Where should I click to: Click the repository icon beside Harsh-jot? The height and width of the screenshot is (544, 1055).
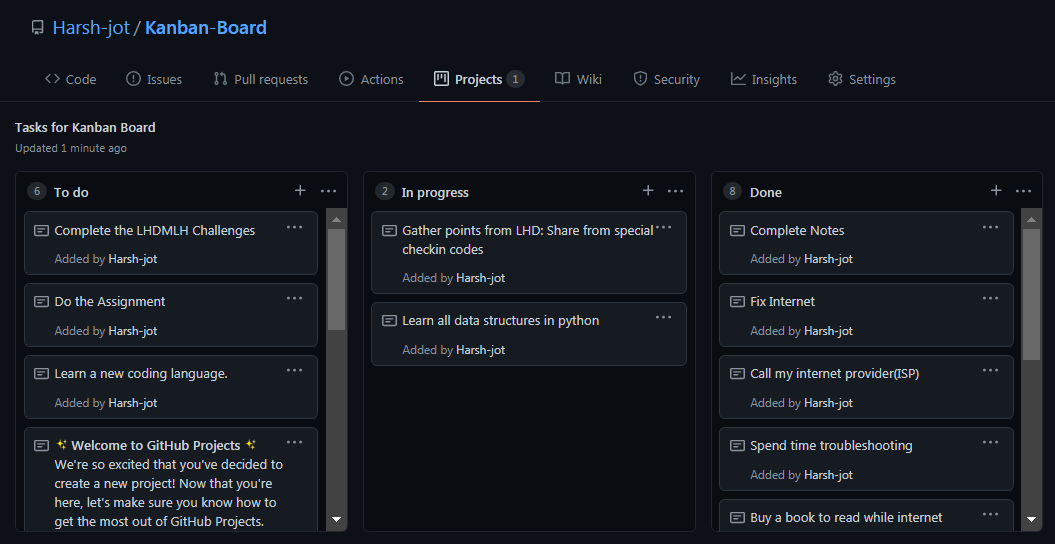pos(38,28)
